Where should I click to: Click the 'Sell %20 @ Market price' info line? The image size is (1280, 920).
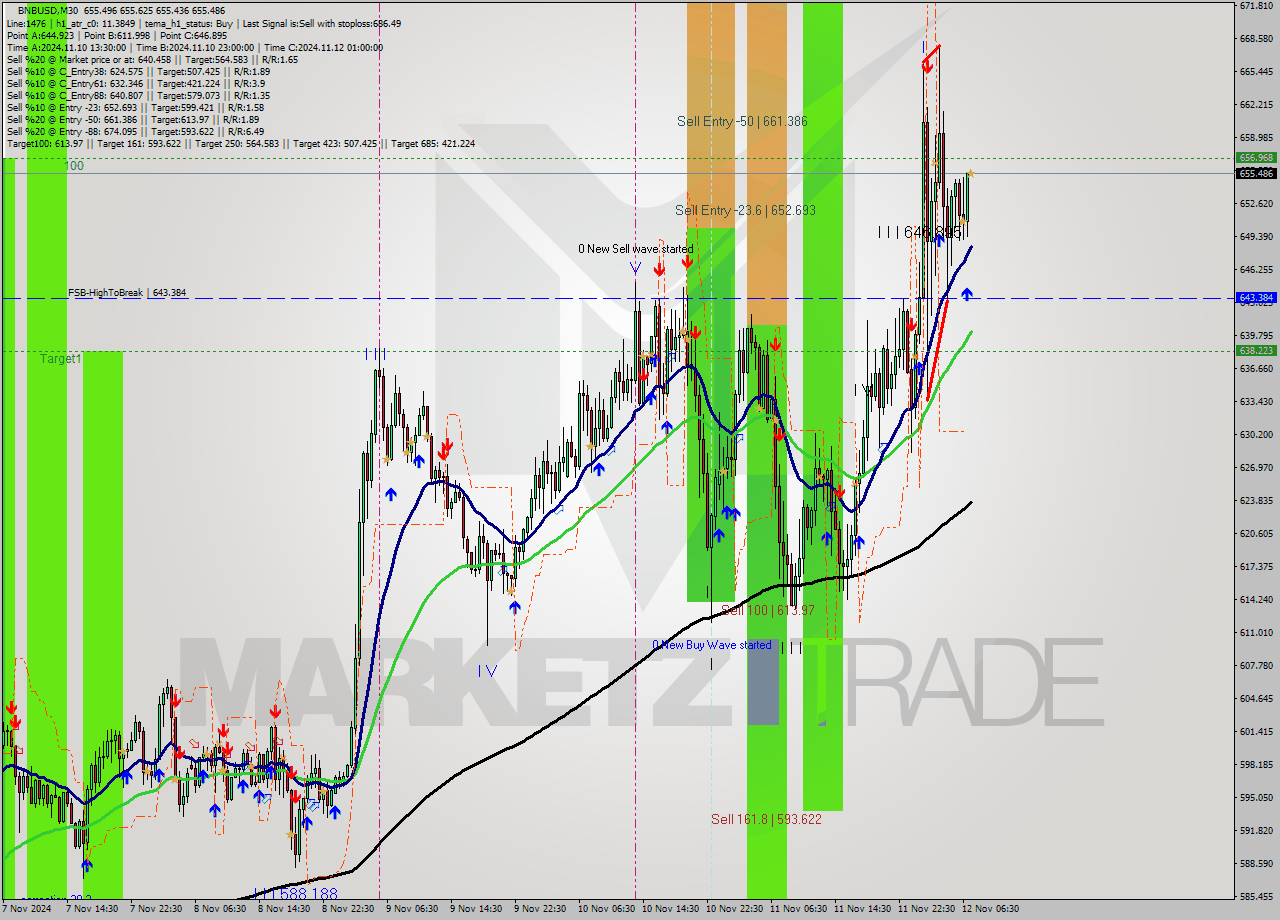point(152,59)
